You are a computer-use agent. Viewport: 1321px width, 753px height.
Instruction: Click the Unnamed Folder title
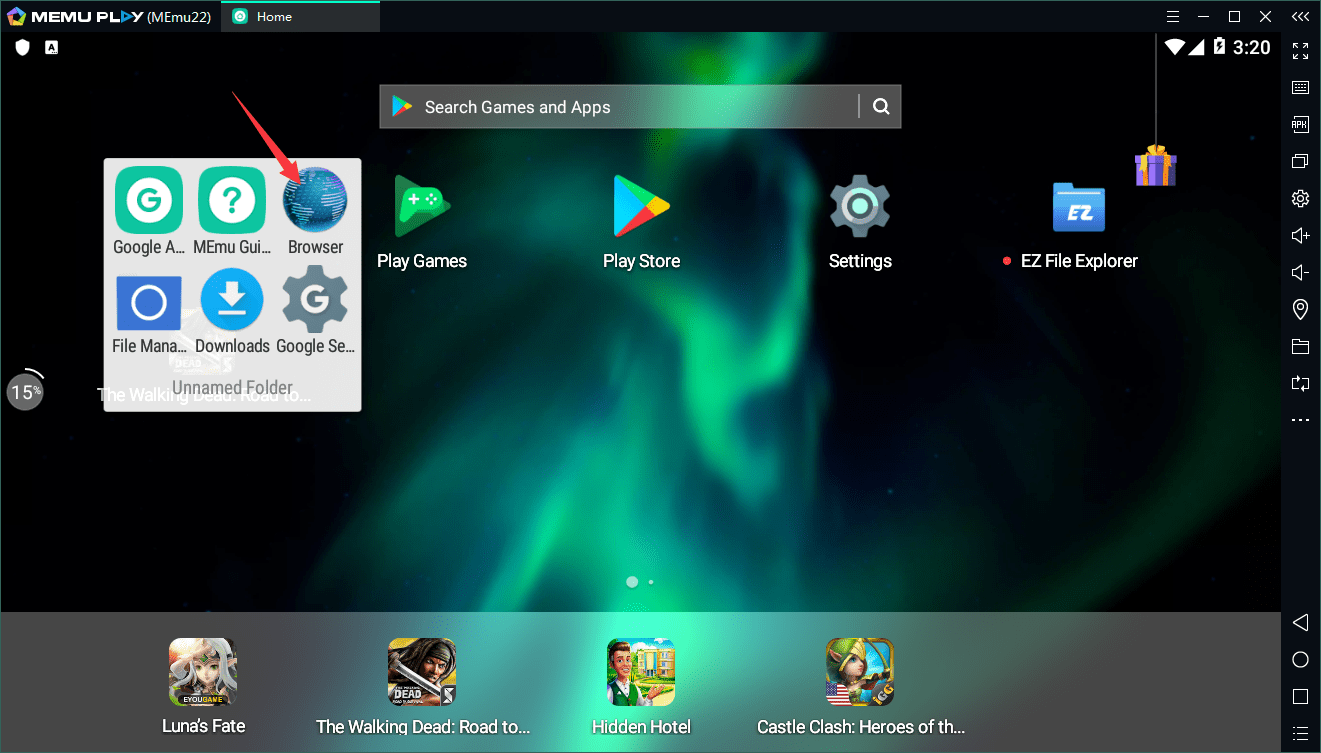pyautogui.click(x=232, y=387)
